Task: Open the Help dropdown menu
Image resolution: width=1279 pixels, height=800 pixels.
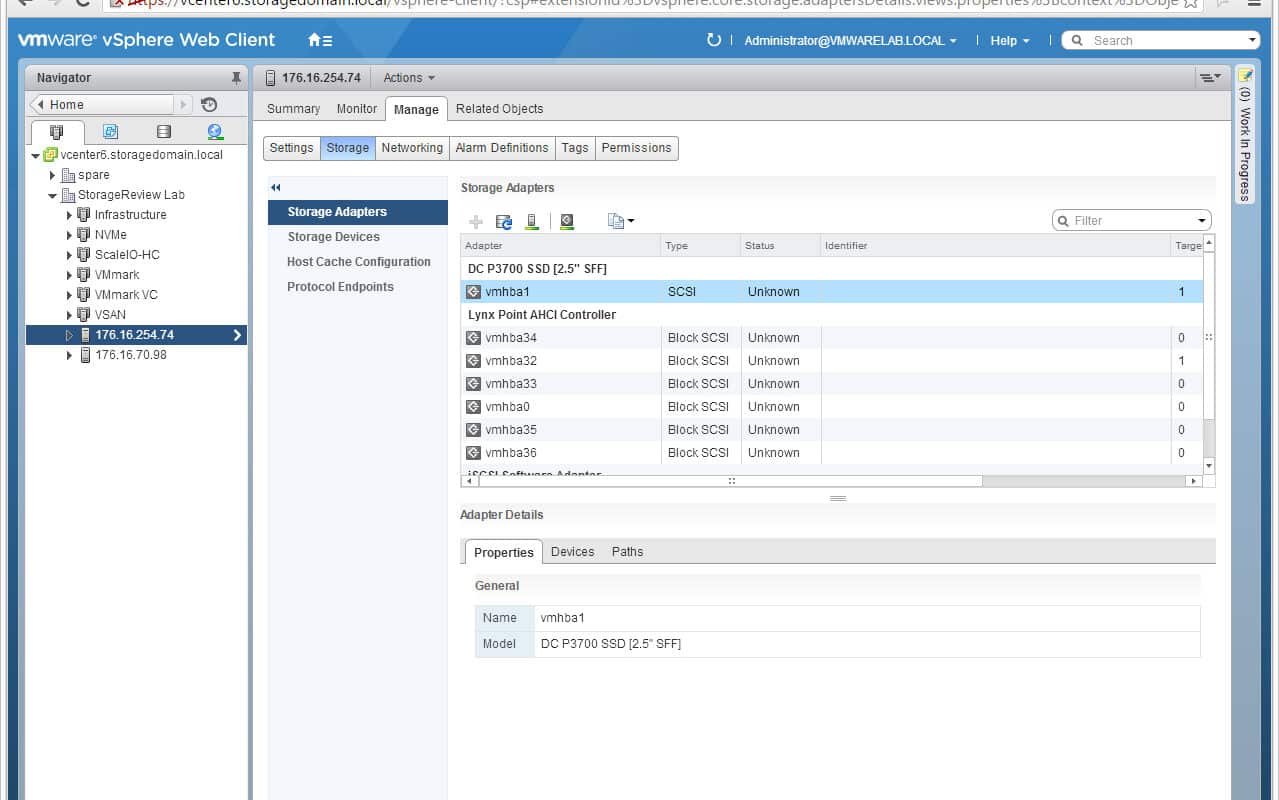Action: click(x=1010, y=41)
